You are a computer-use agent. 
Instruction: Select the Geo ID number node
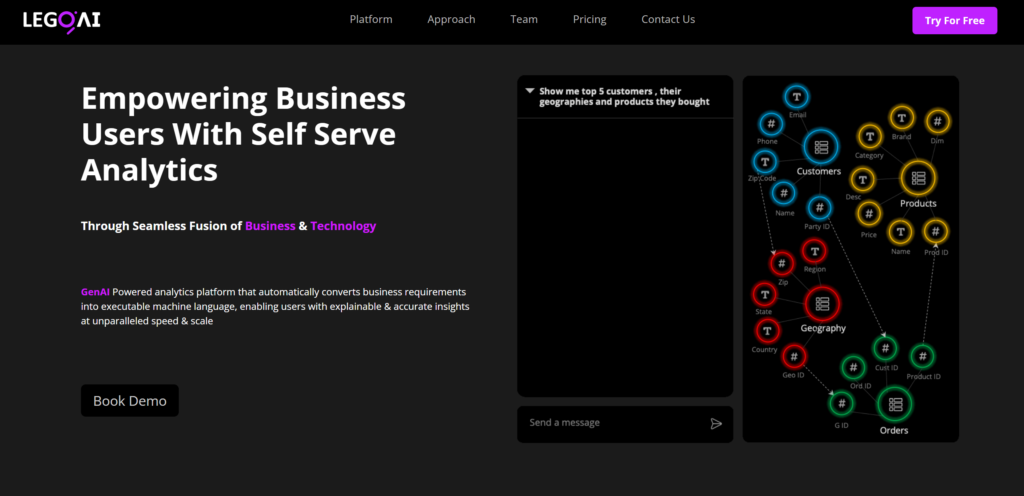[794, 356]
